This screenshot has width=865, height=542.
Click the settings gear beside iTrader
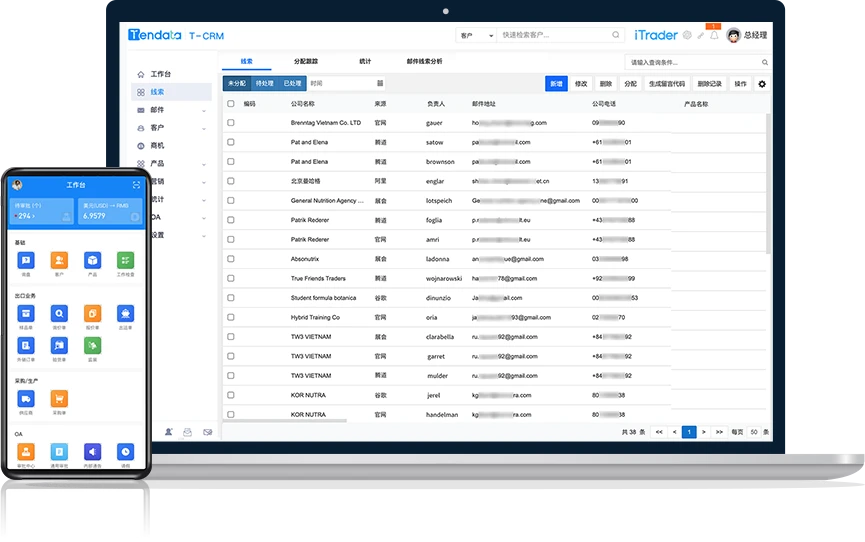coord(687,35)
